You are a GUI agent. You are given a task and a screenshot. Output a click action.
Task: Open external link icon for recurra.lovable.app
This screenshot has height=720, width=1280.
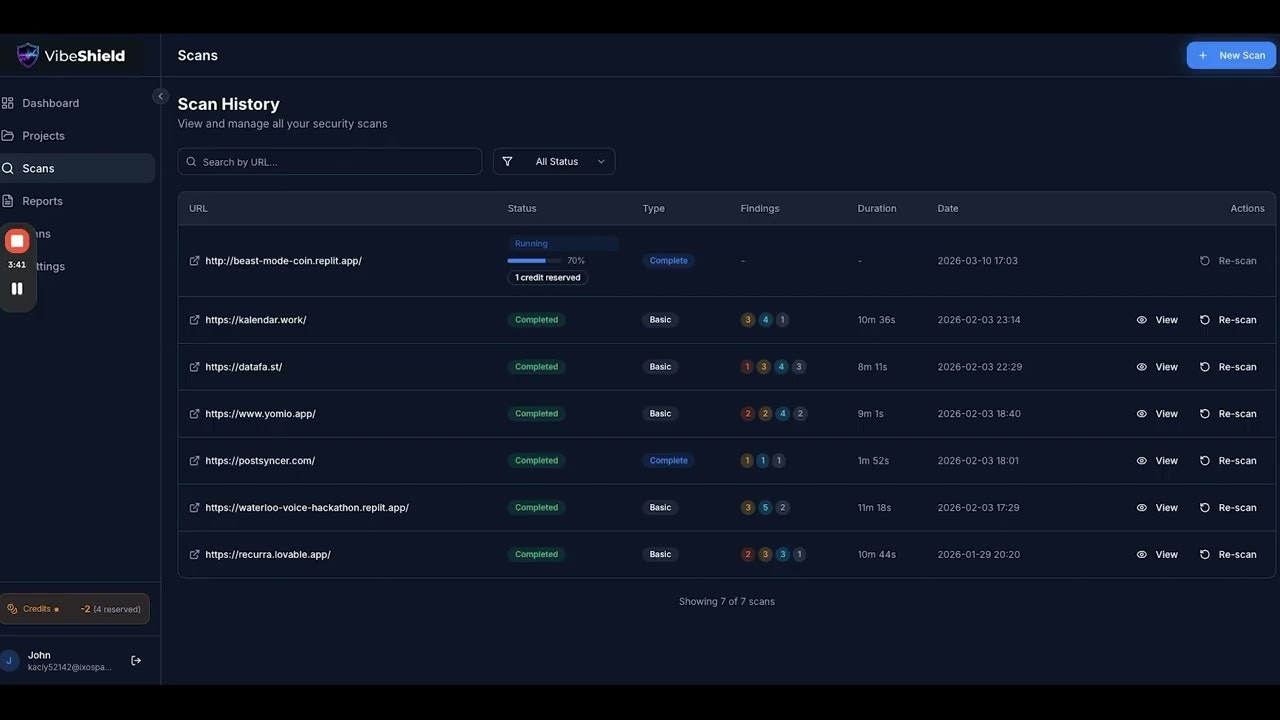194,555
